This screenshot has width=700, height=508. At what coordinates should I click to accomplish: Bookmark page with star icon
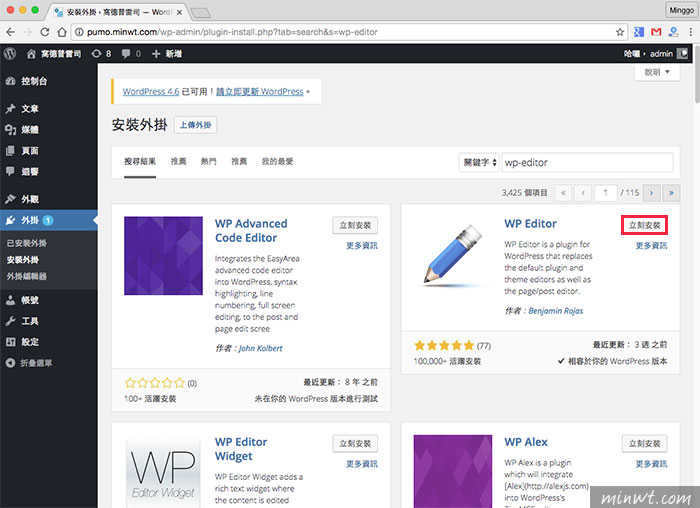620,32
